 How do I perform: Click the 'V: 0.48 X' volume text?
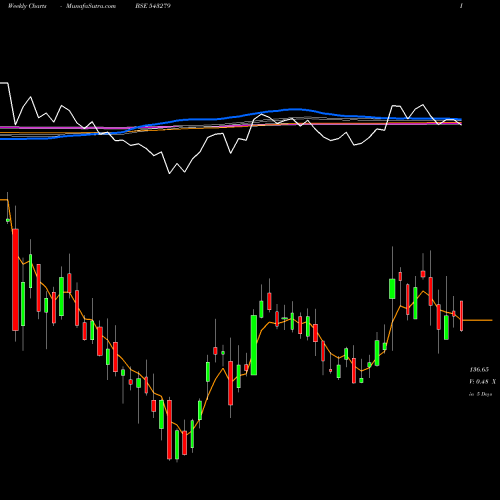pos(483,382)
